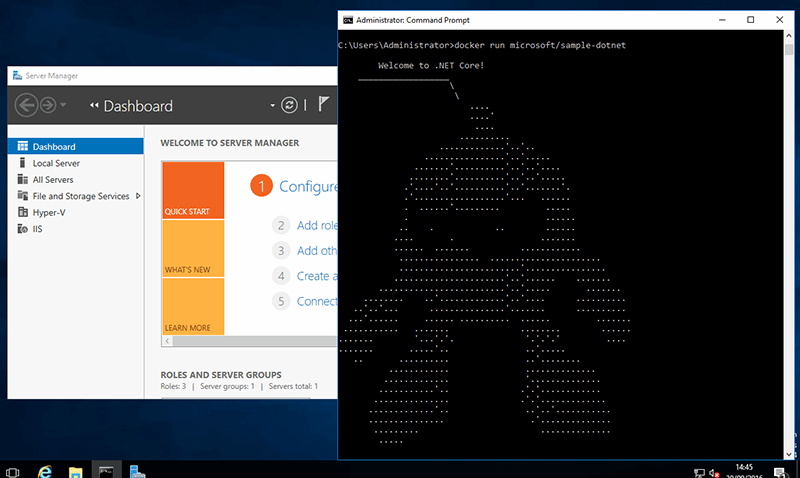The image size is (800, 478).
Task: Select IIS in the navigation pane
Action: [37, 229]
